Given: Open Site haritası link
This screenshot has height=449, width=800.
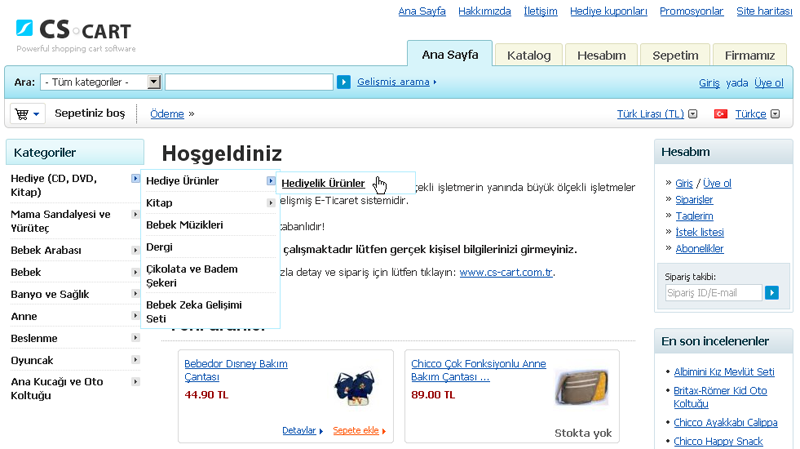Looking at the screenshot, I should tap(764, 11).
